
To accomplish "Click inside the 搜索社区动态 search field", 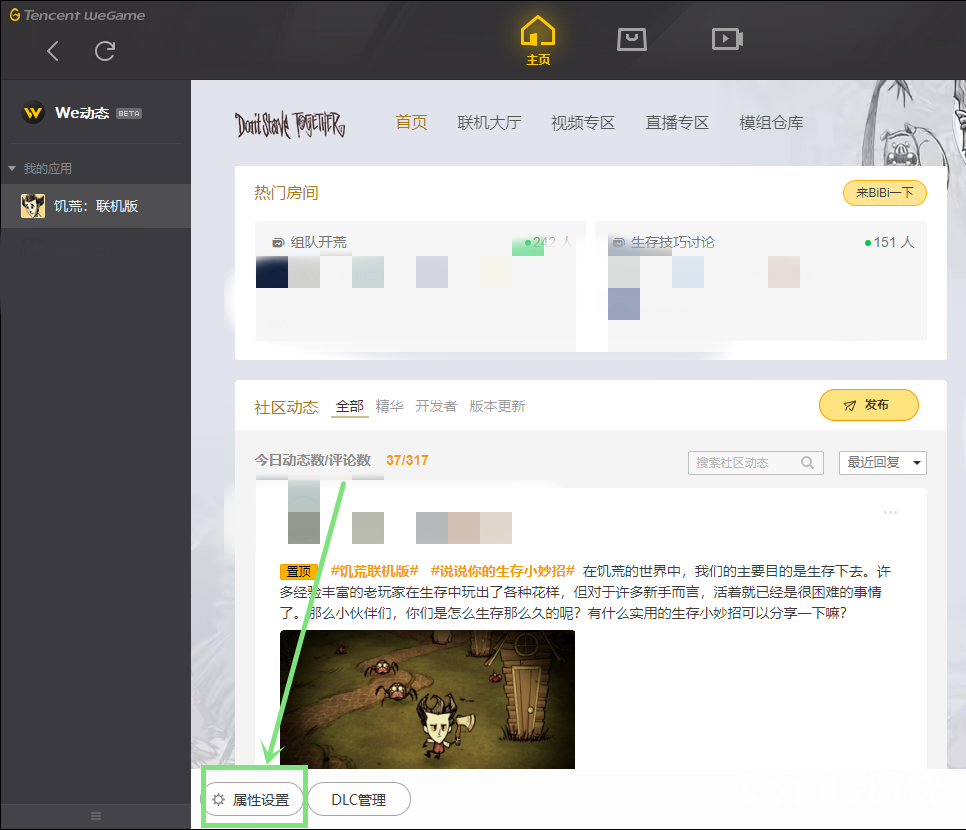I will 740,463.
